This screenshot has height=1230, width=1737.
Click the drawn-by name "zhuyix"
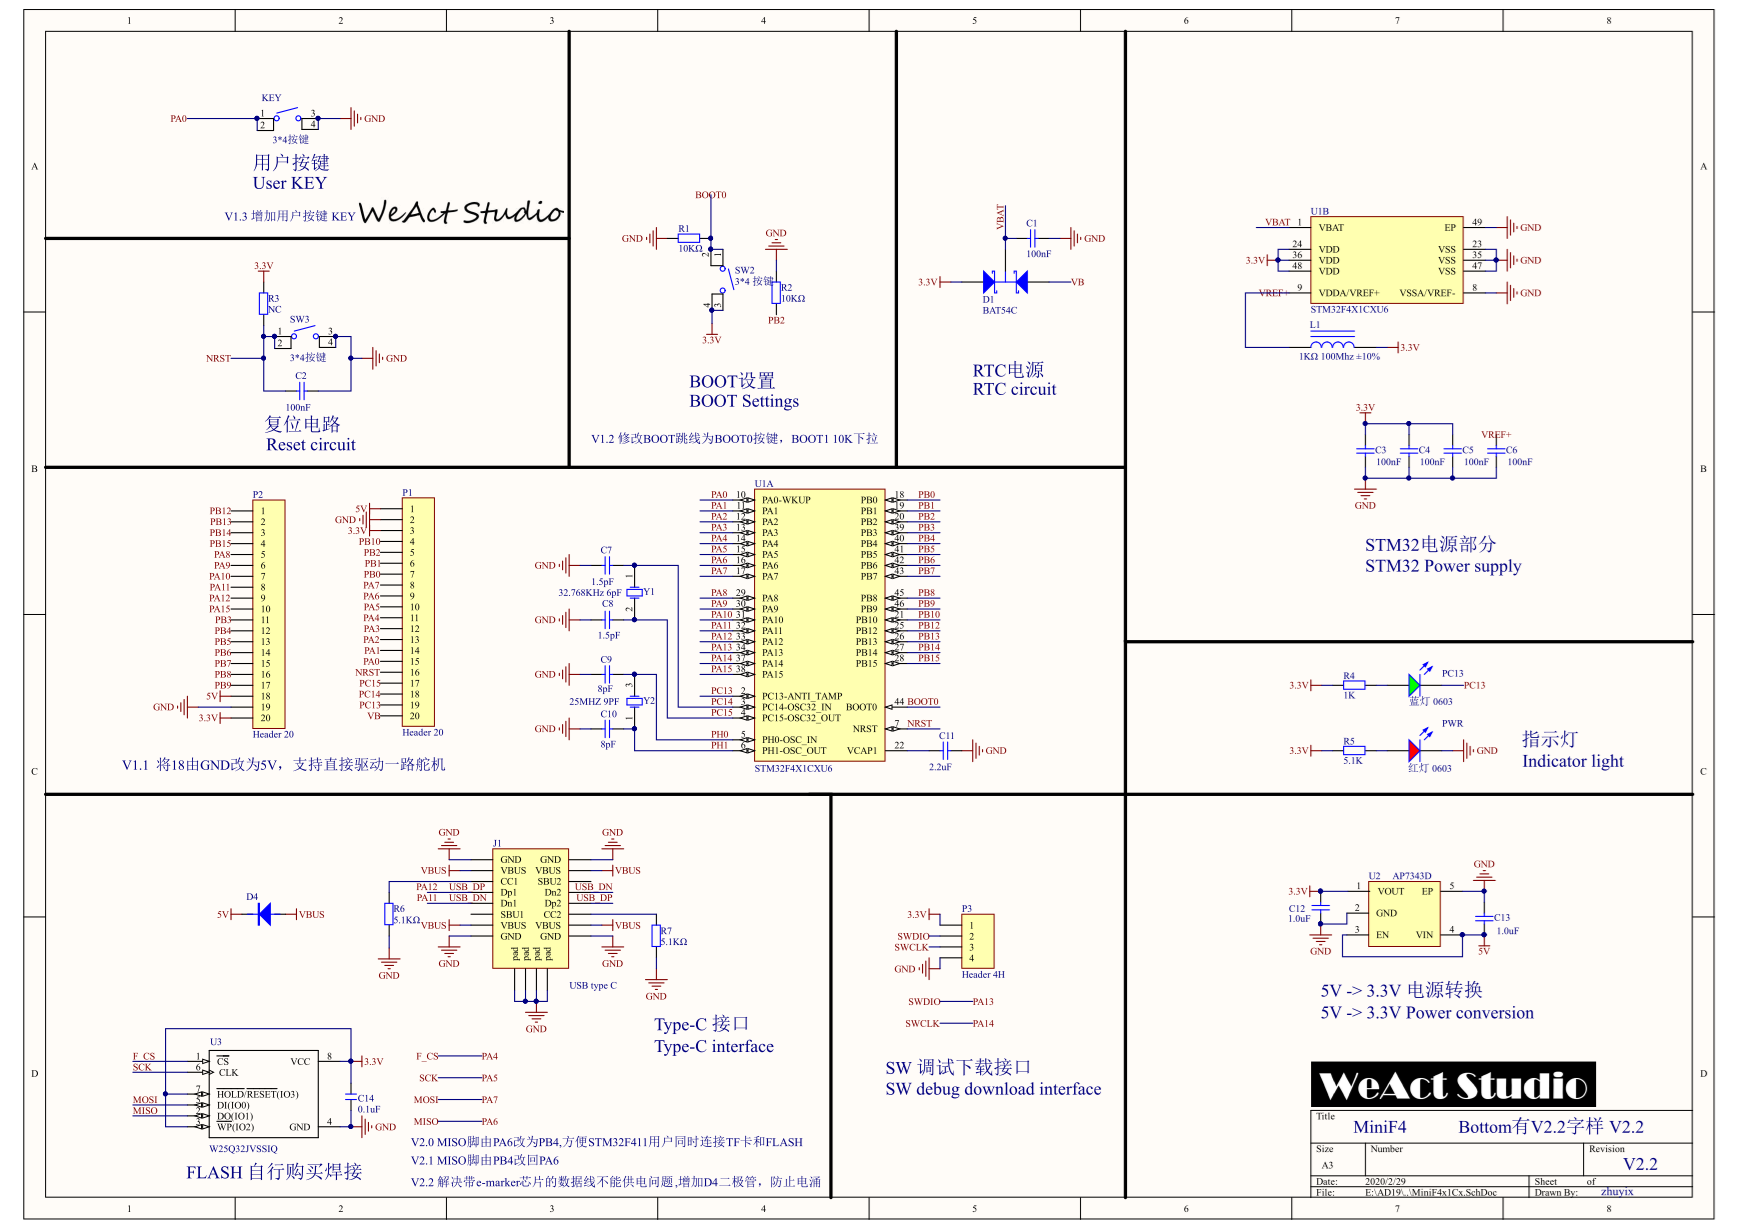(1617, 1191)
